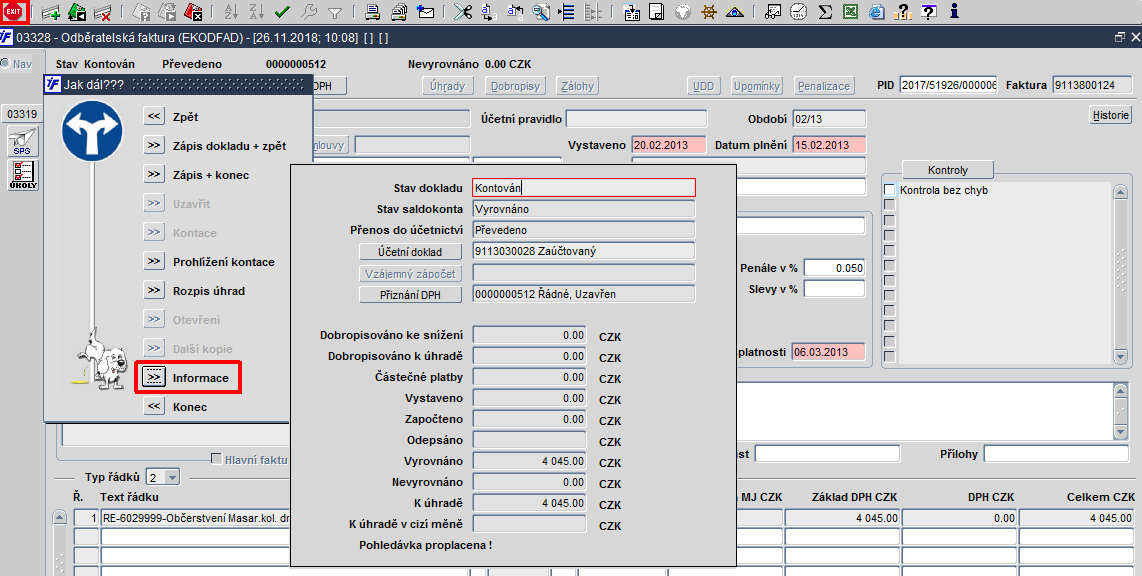Select the Nav radio button

click(x=6, y=63)
